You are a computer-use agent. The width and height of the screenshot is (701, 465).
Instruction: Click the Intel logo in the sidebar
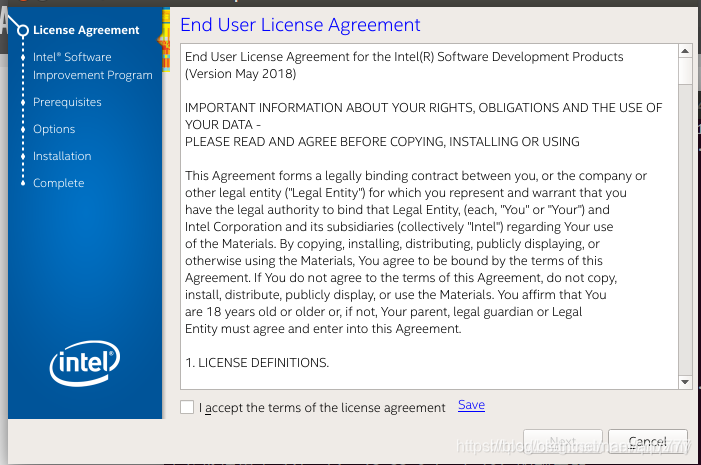pos(85,363)
